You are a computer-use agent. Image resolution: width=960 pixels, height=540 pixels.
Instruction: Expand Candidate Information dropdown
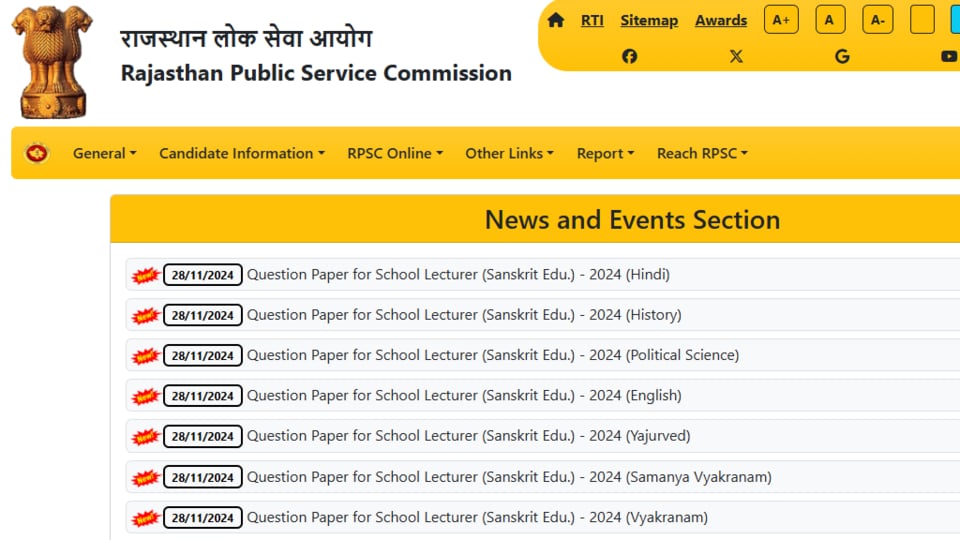(242, 153)
